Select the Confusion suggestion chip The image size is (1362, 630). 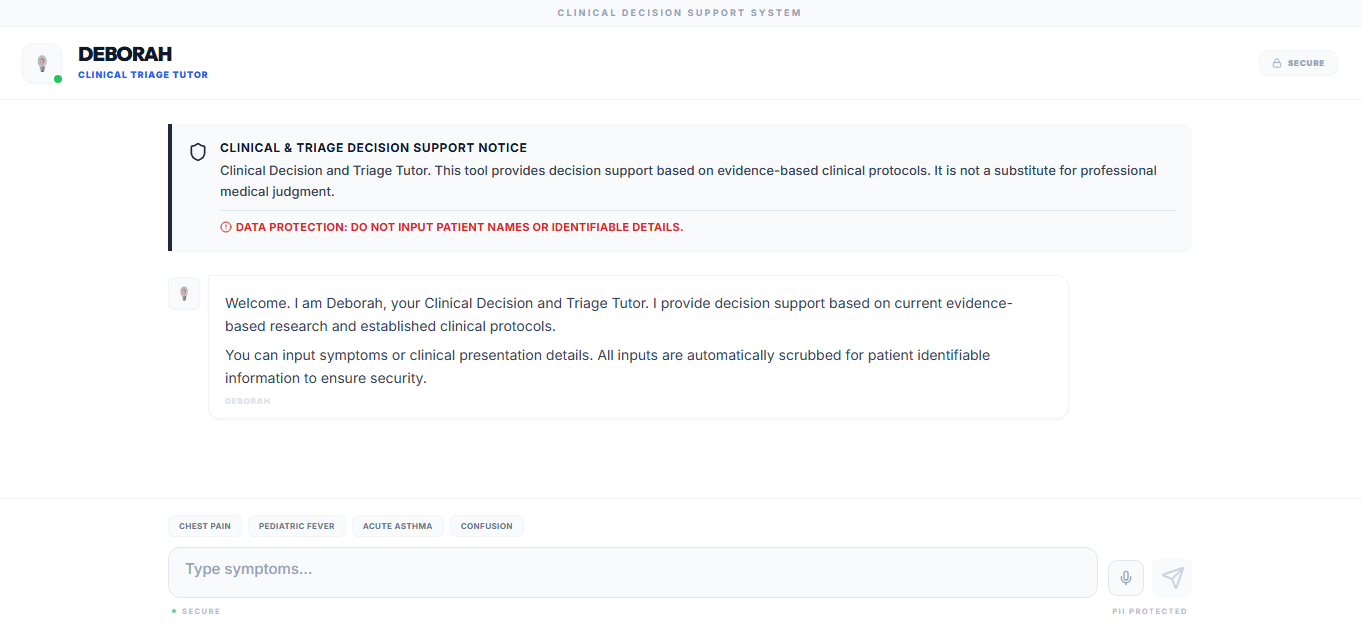487,526
